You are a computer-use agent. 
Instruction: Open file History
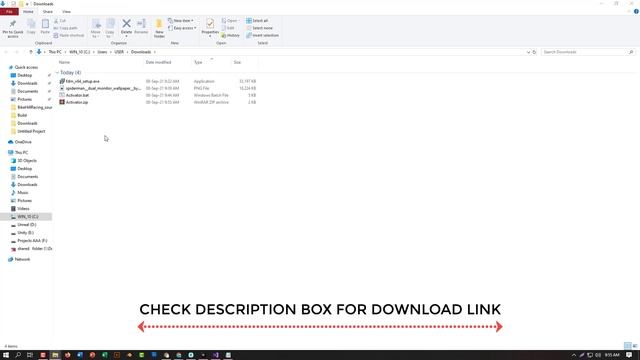(231, 35)
